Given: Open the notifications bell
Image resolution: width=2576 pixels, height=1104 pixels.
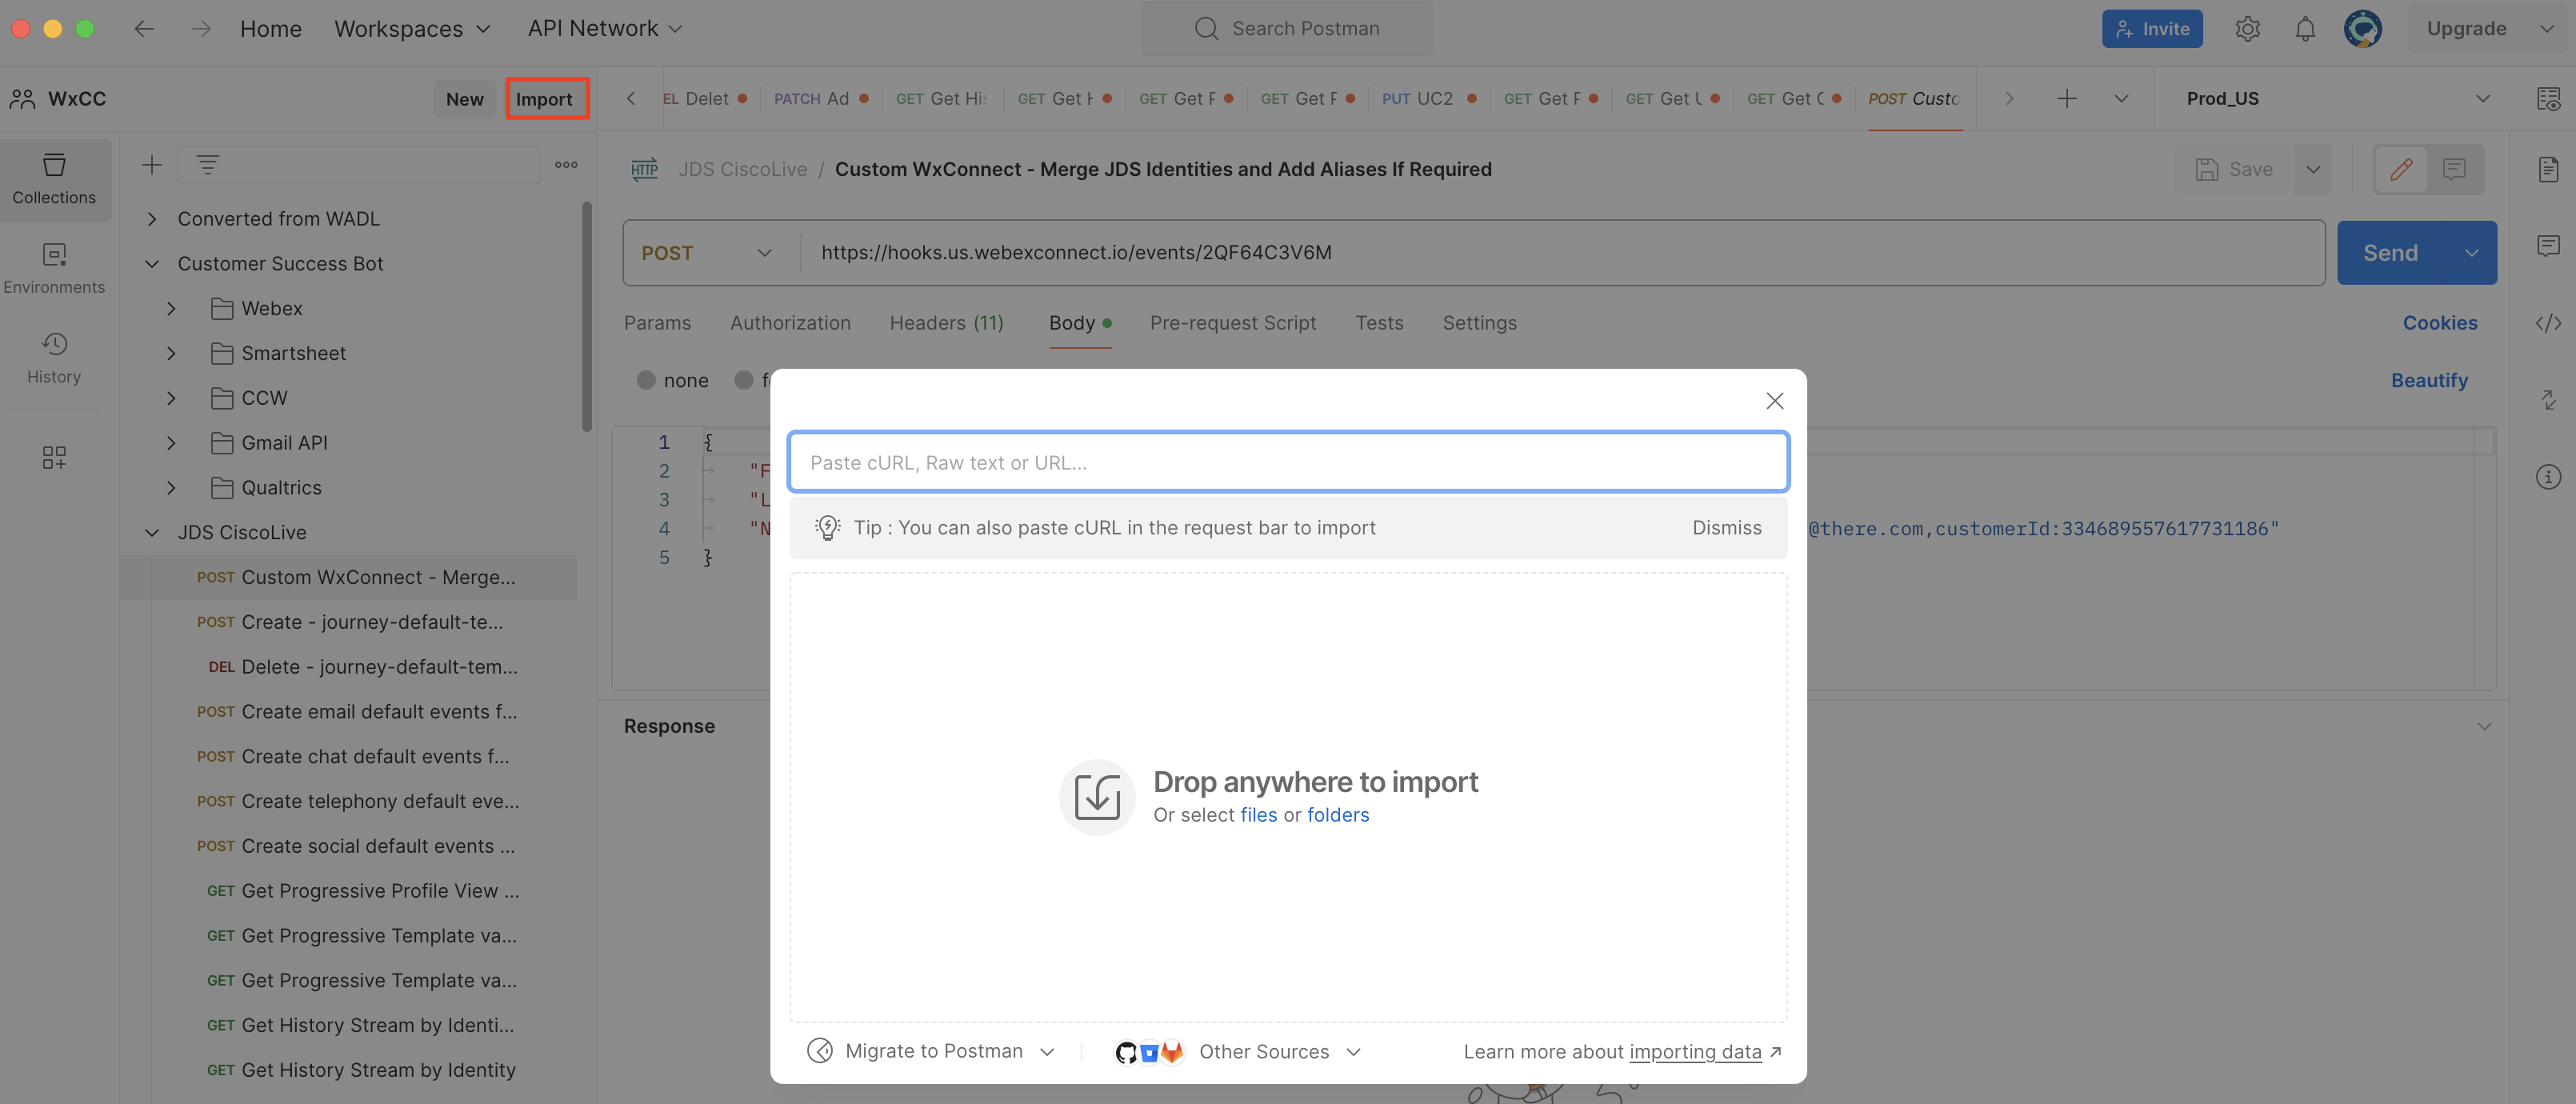Looking at the screenshot, I should click(x=2304, y=28).
